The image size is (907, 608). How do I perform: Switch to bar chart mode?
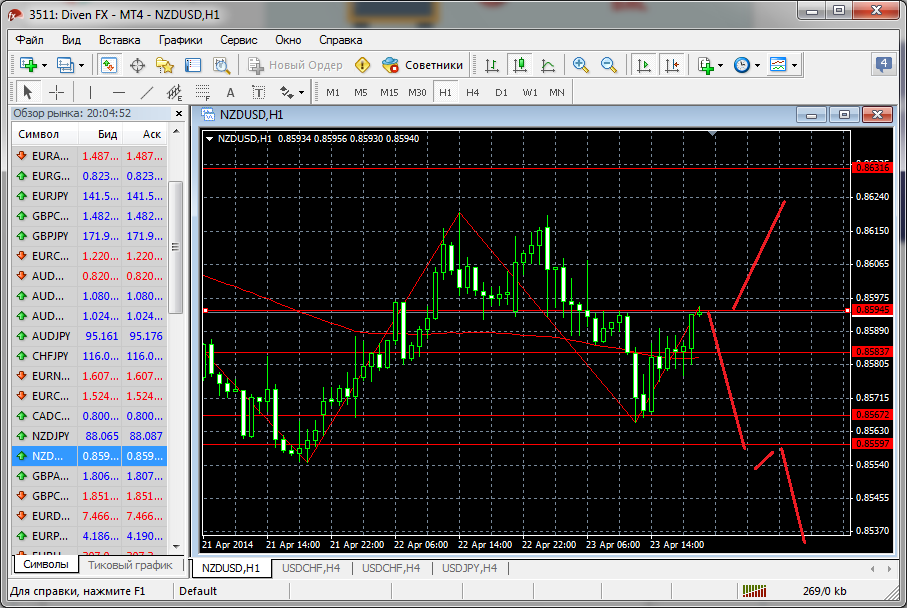[x=492, y=65]
